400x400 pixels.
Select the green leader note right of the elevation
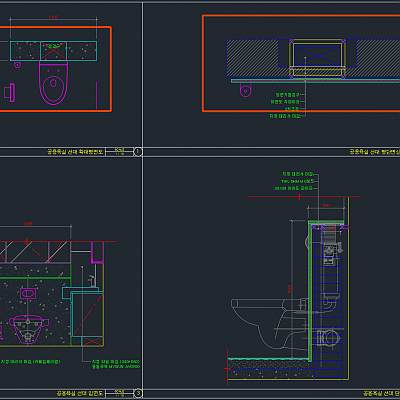pos(116,364)
